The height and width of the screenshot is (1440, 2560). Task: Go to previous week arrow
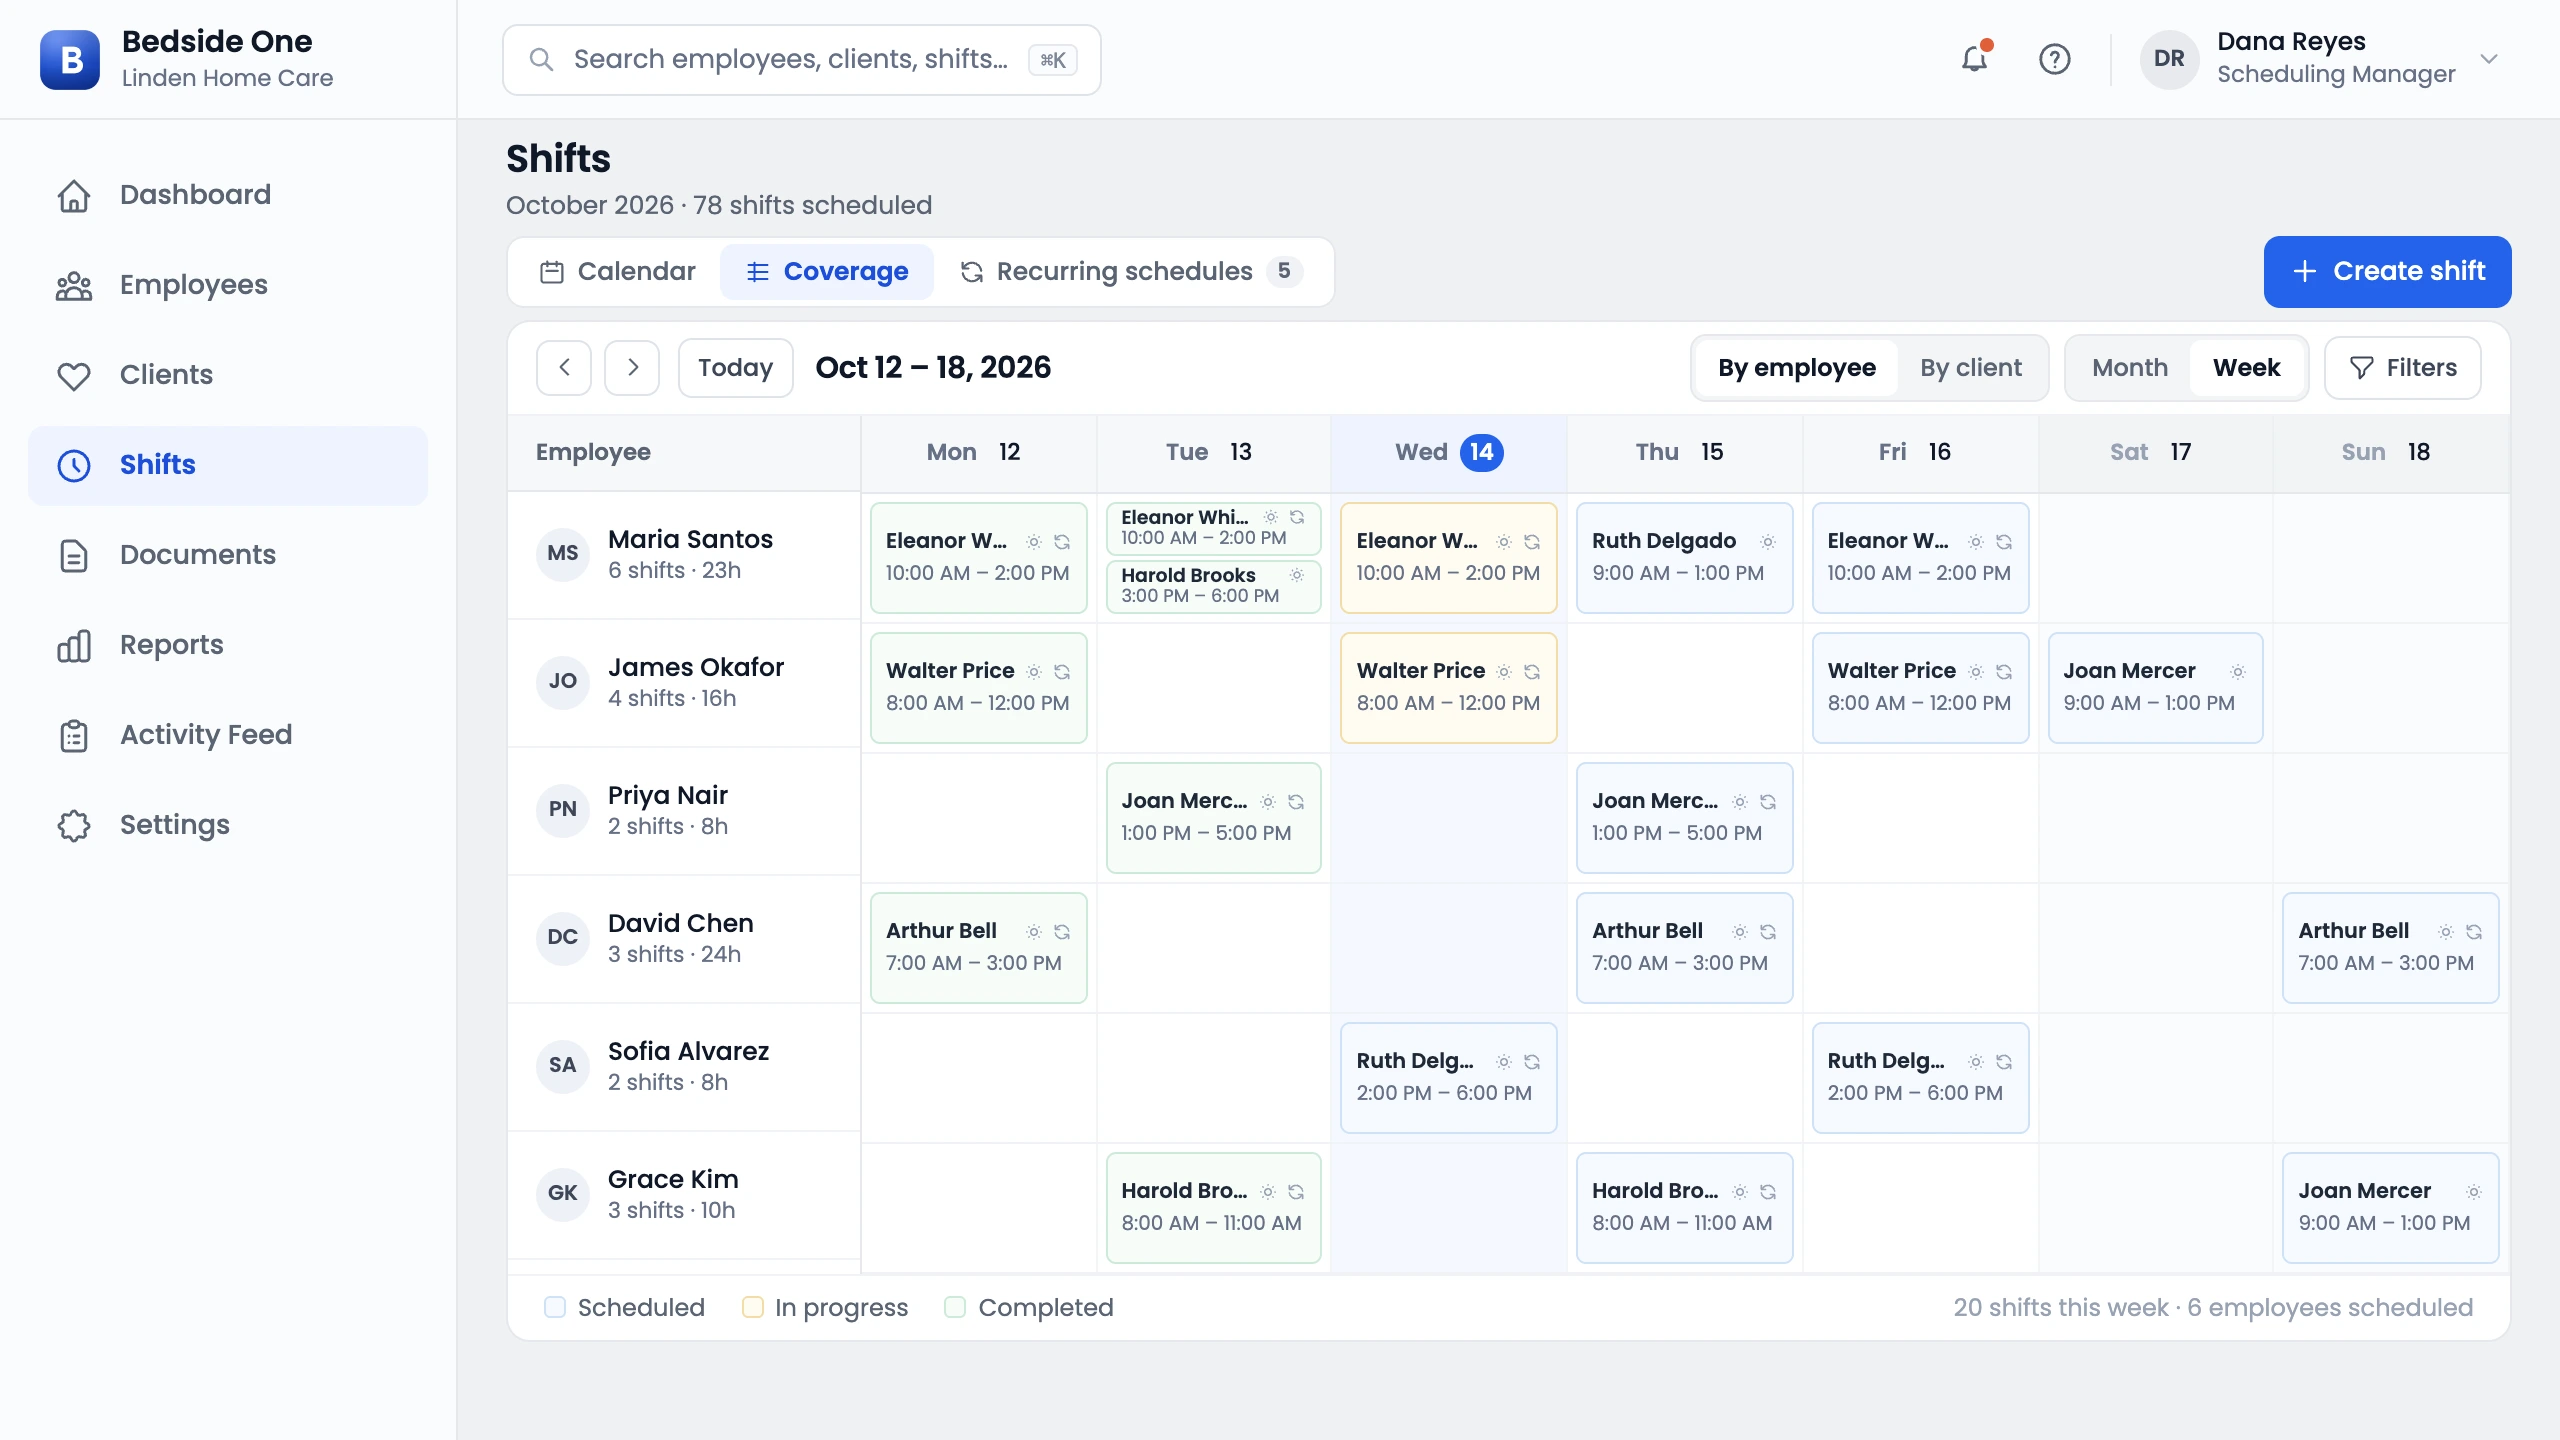coord(564,368)
